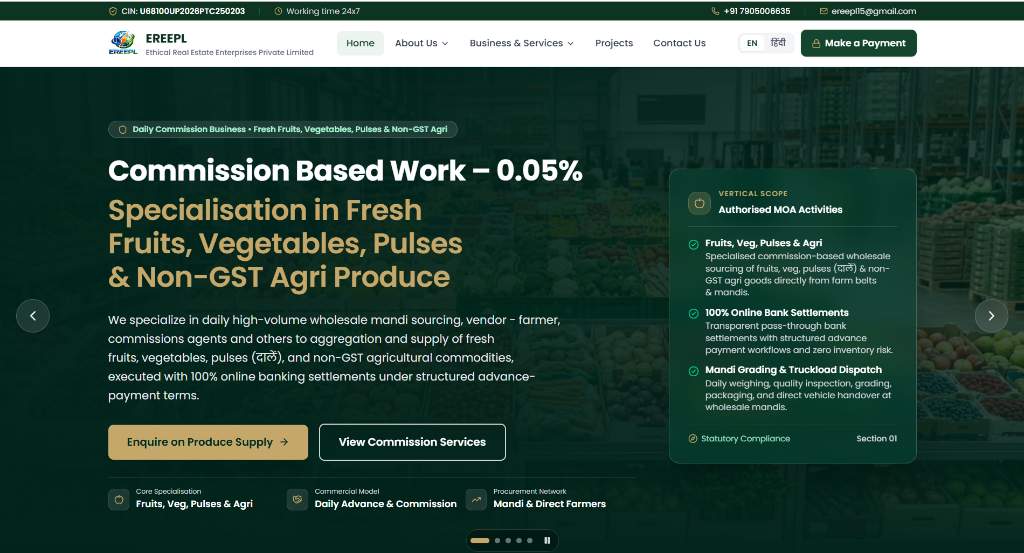Expand the Business & Services dropdown menu
This screenshot has height=553, width=1024.
tap(521, 43)
